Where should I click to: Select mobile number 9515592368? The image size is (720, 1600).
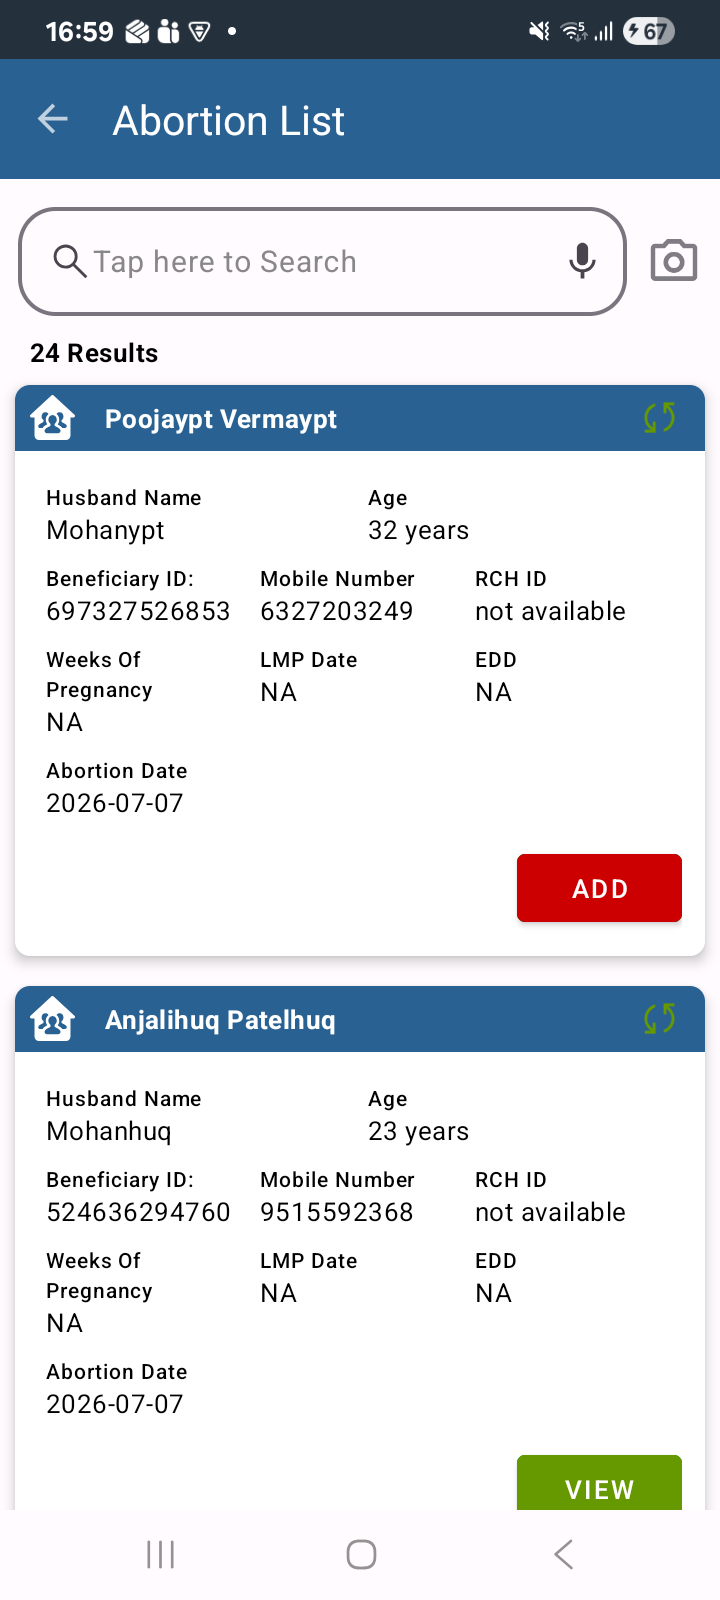[x=337, y=1212]
